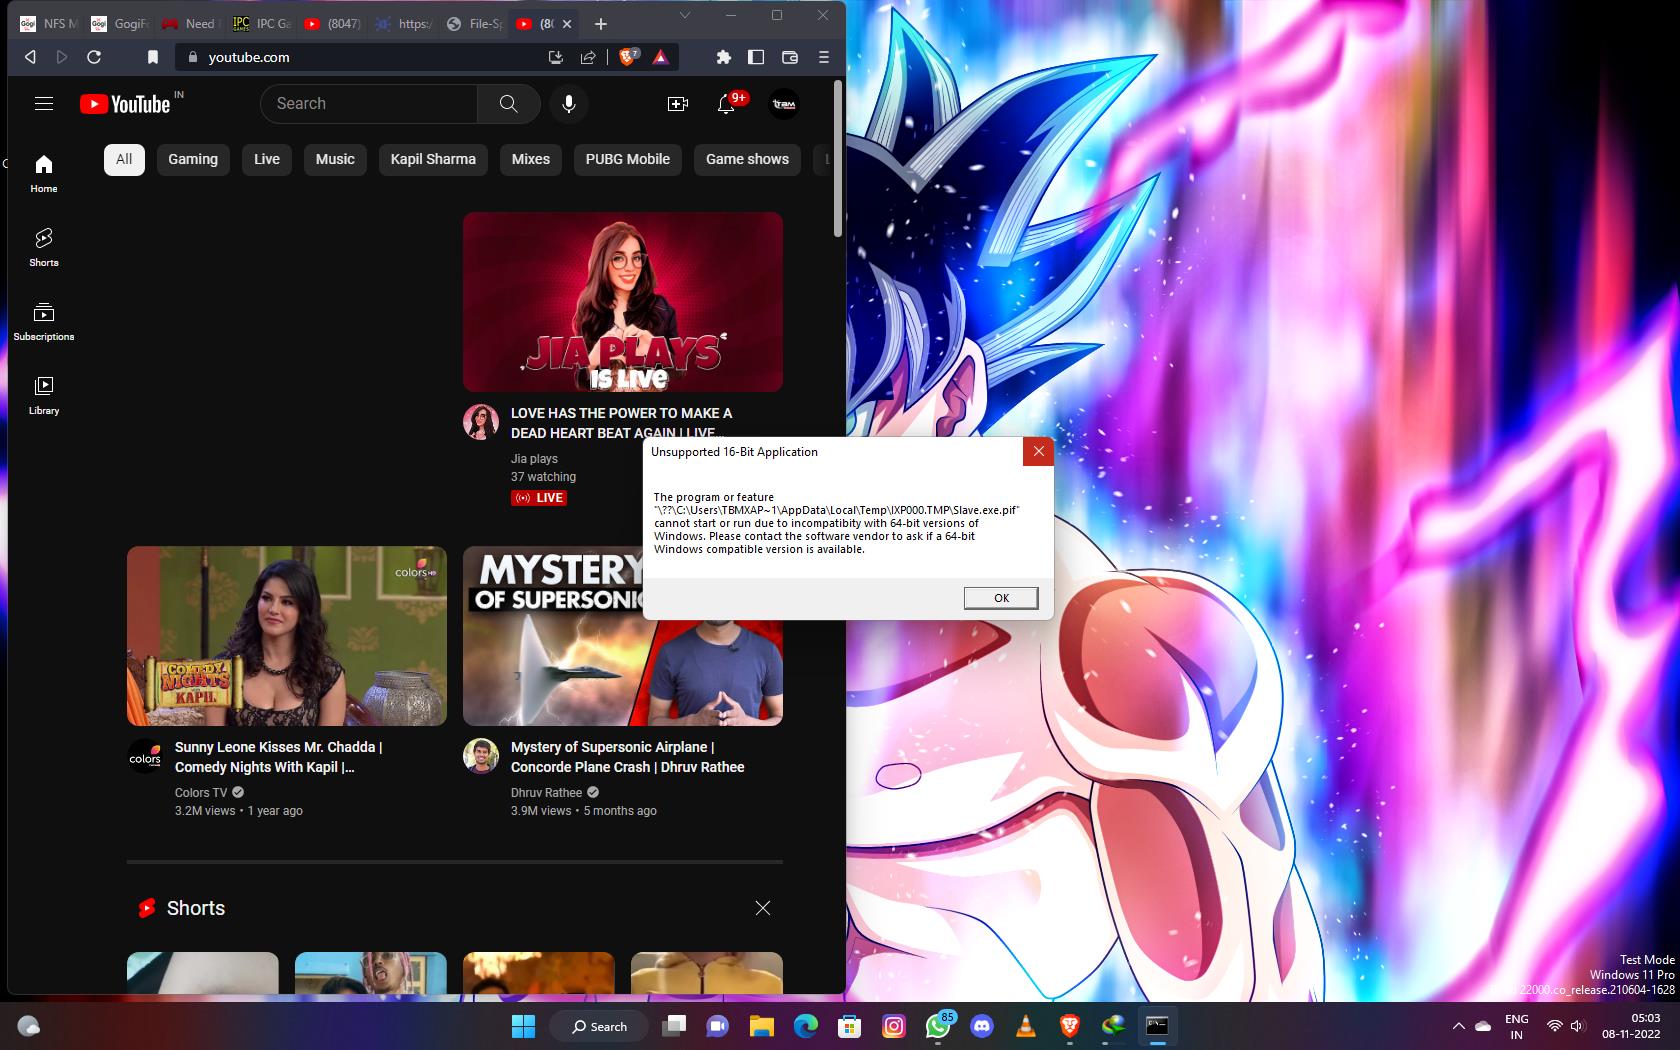Click the YouTube voice search microphone icon
Viewport: 1680px width, 1050px height.
[x=568, y=104]
